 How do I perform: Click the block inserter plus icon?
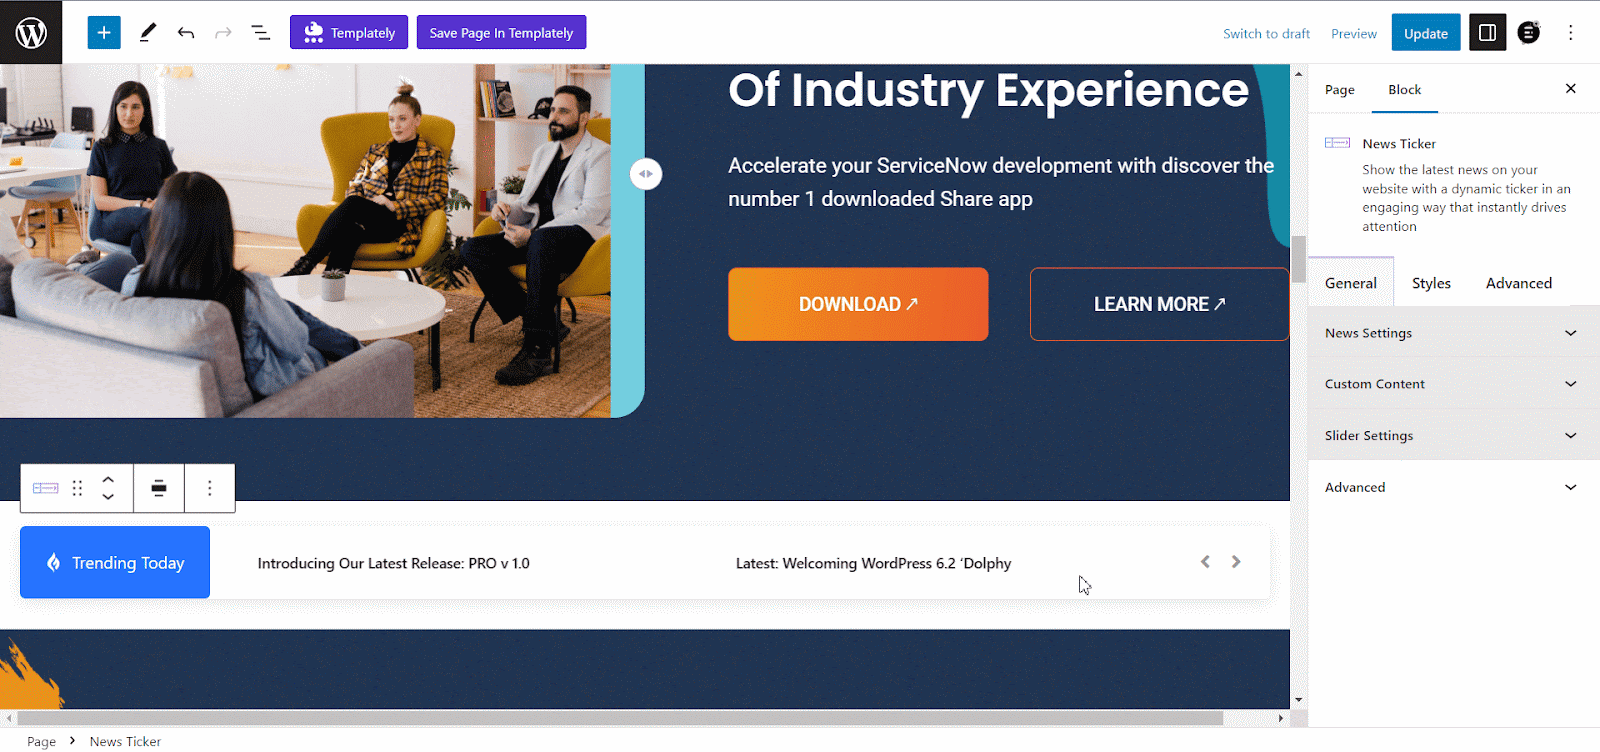coord(104,33)
